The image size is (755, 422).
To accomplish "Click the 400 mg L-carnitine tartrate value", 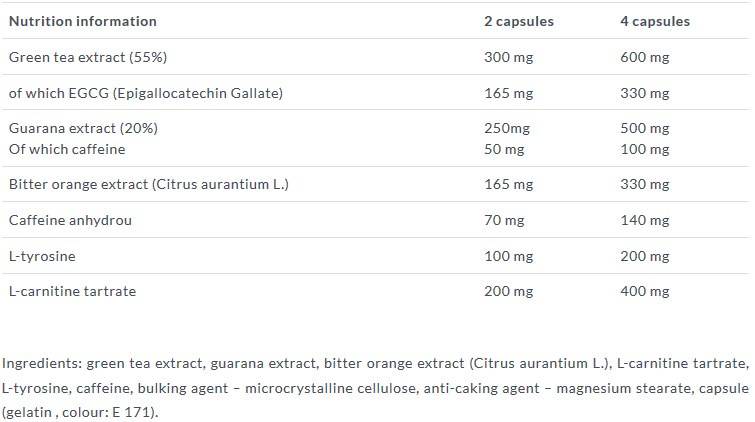I will click(x=645, y=291).
